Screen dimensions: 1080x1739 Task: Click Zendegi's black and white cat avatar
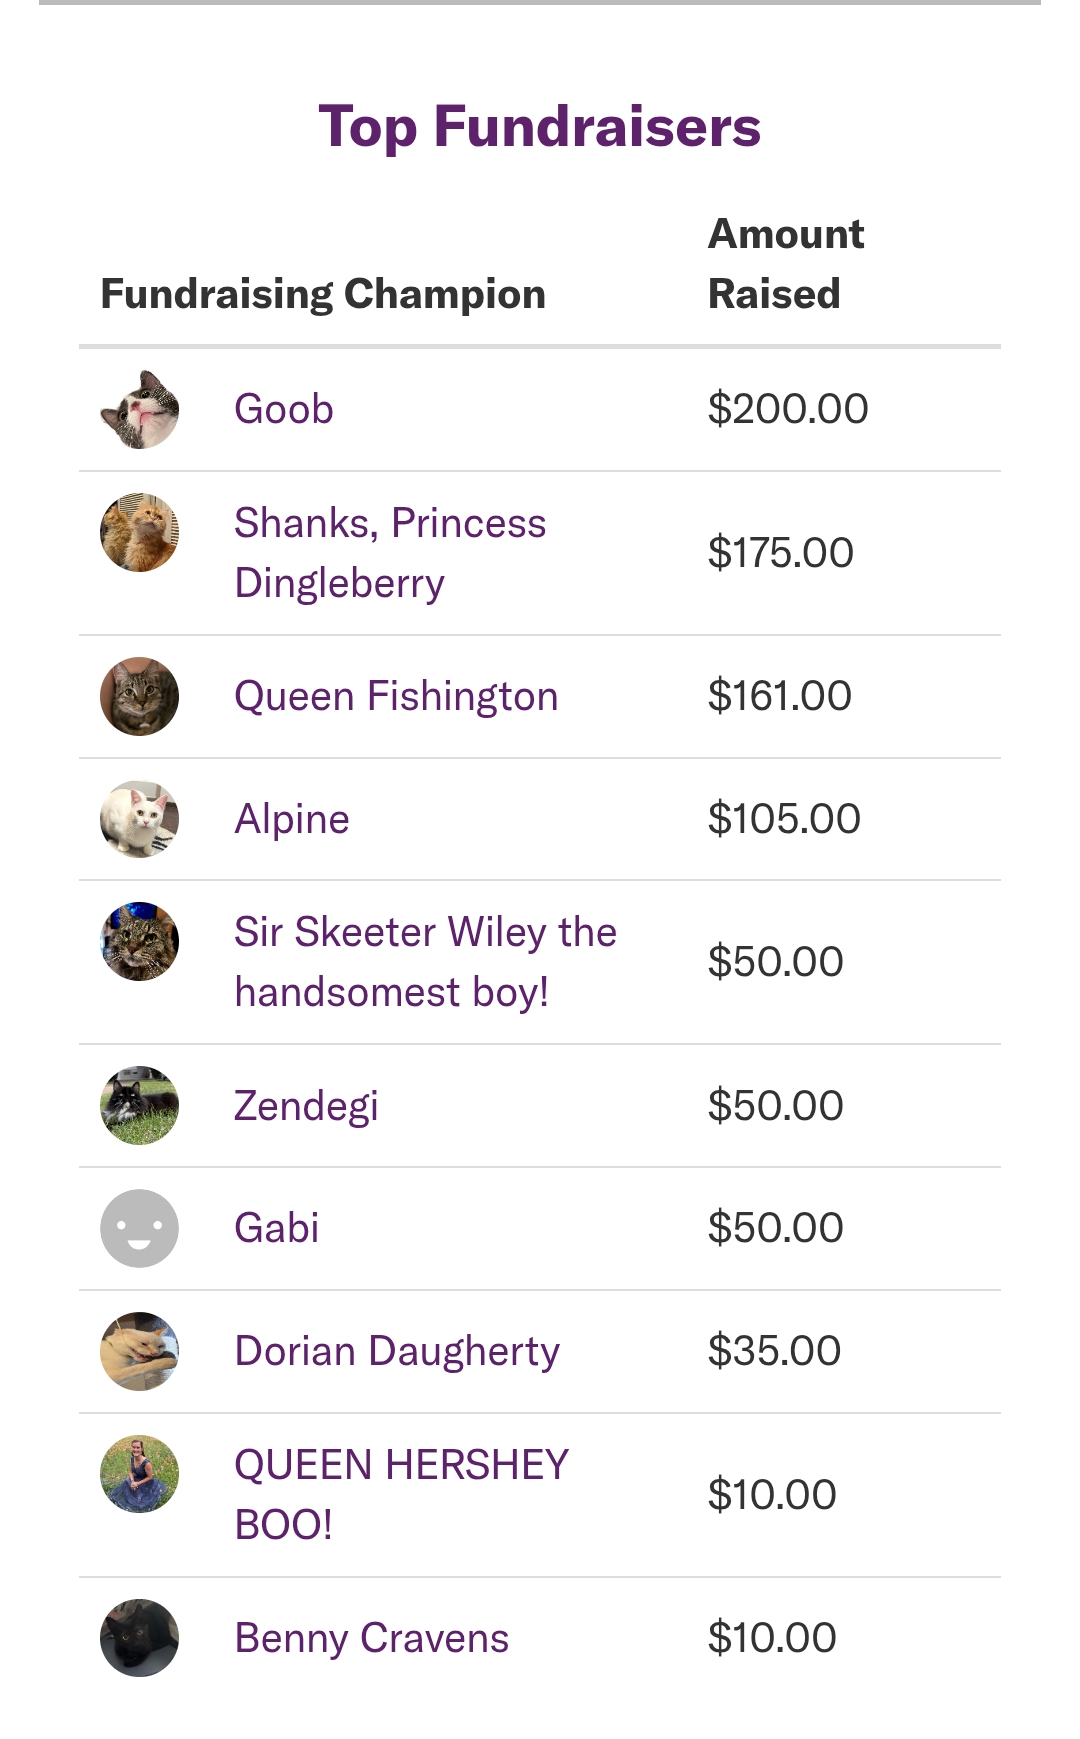[139, 1105]
